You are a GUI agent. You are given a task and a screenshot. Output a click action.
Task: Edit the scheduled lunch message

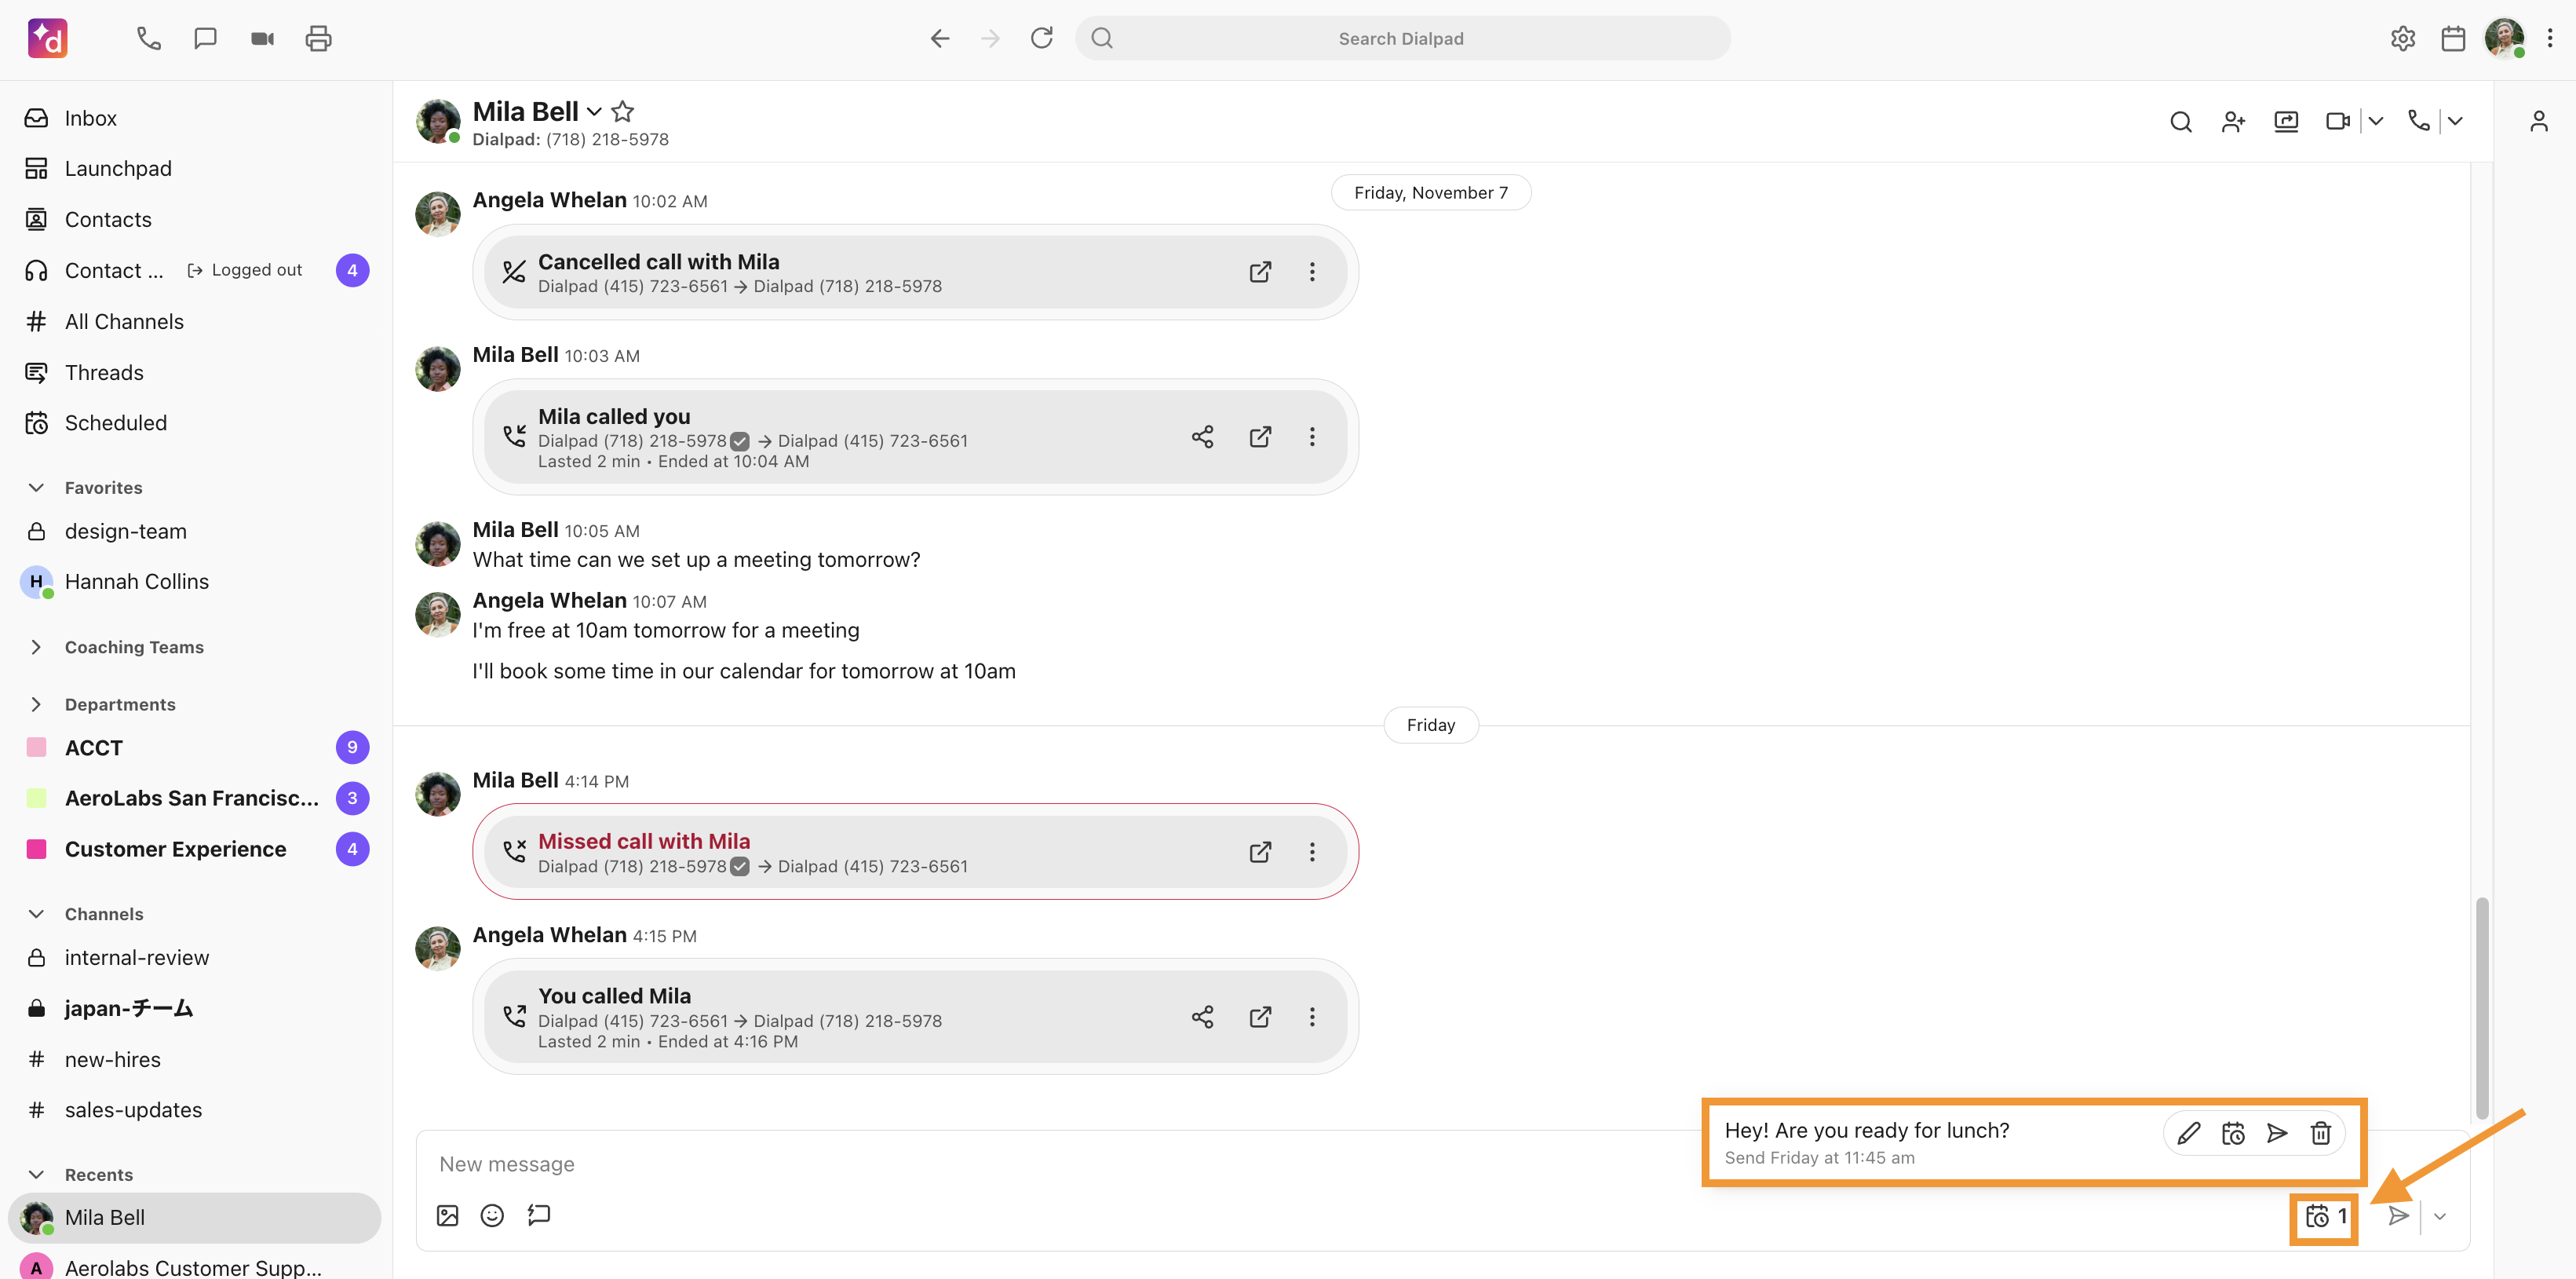coord(2188,1133)
